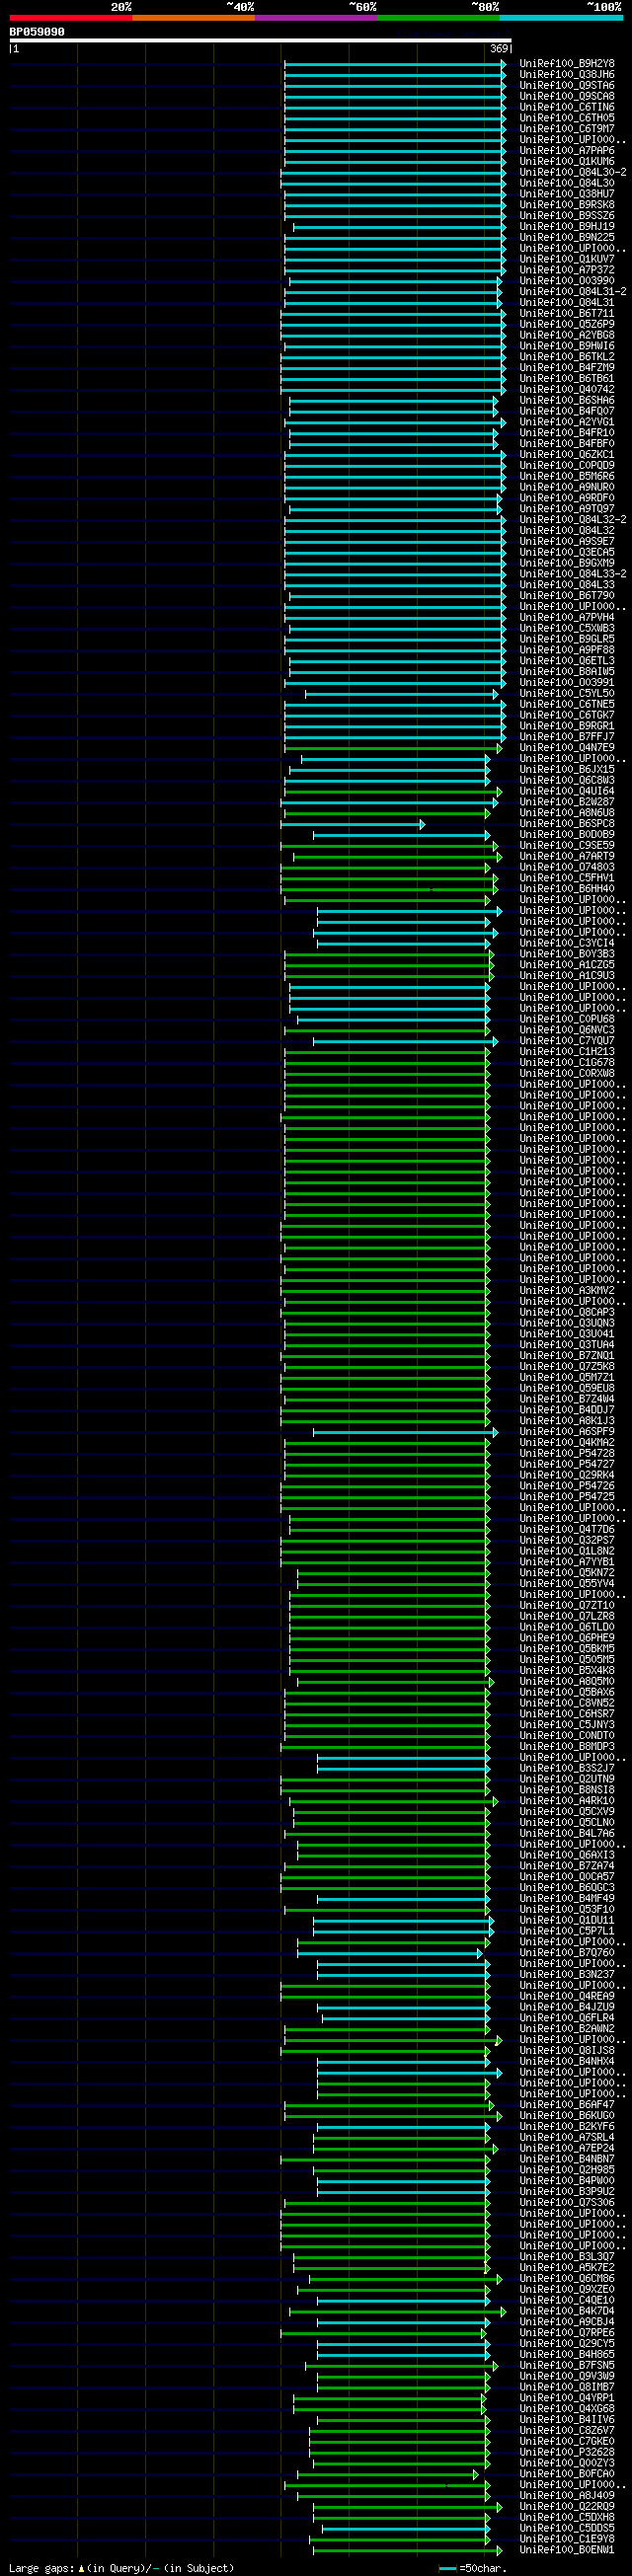Select hit UniRef100_Q6ETL3
Image resolution: width=632 pixels, height=2576 pixels.
click(567, 661)
